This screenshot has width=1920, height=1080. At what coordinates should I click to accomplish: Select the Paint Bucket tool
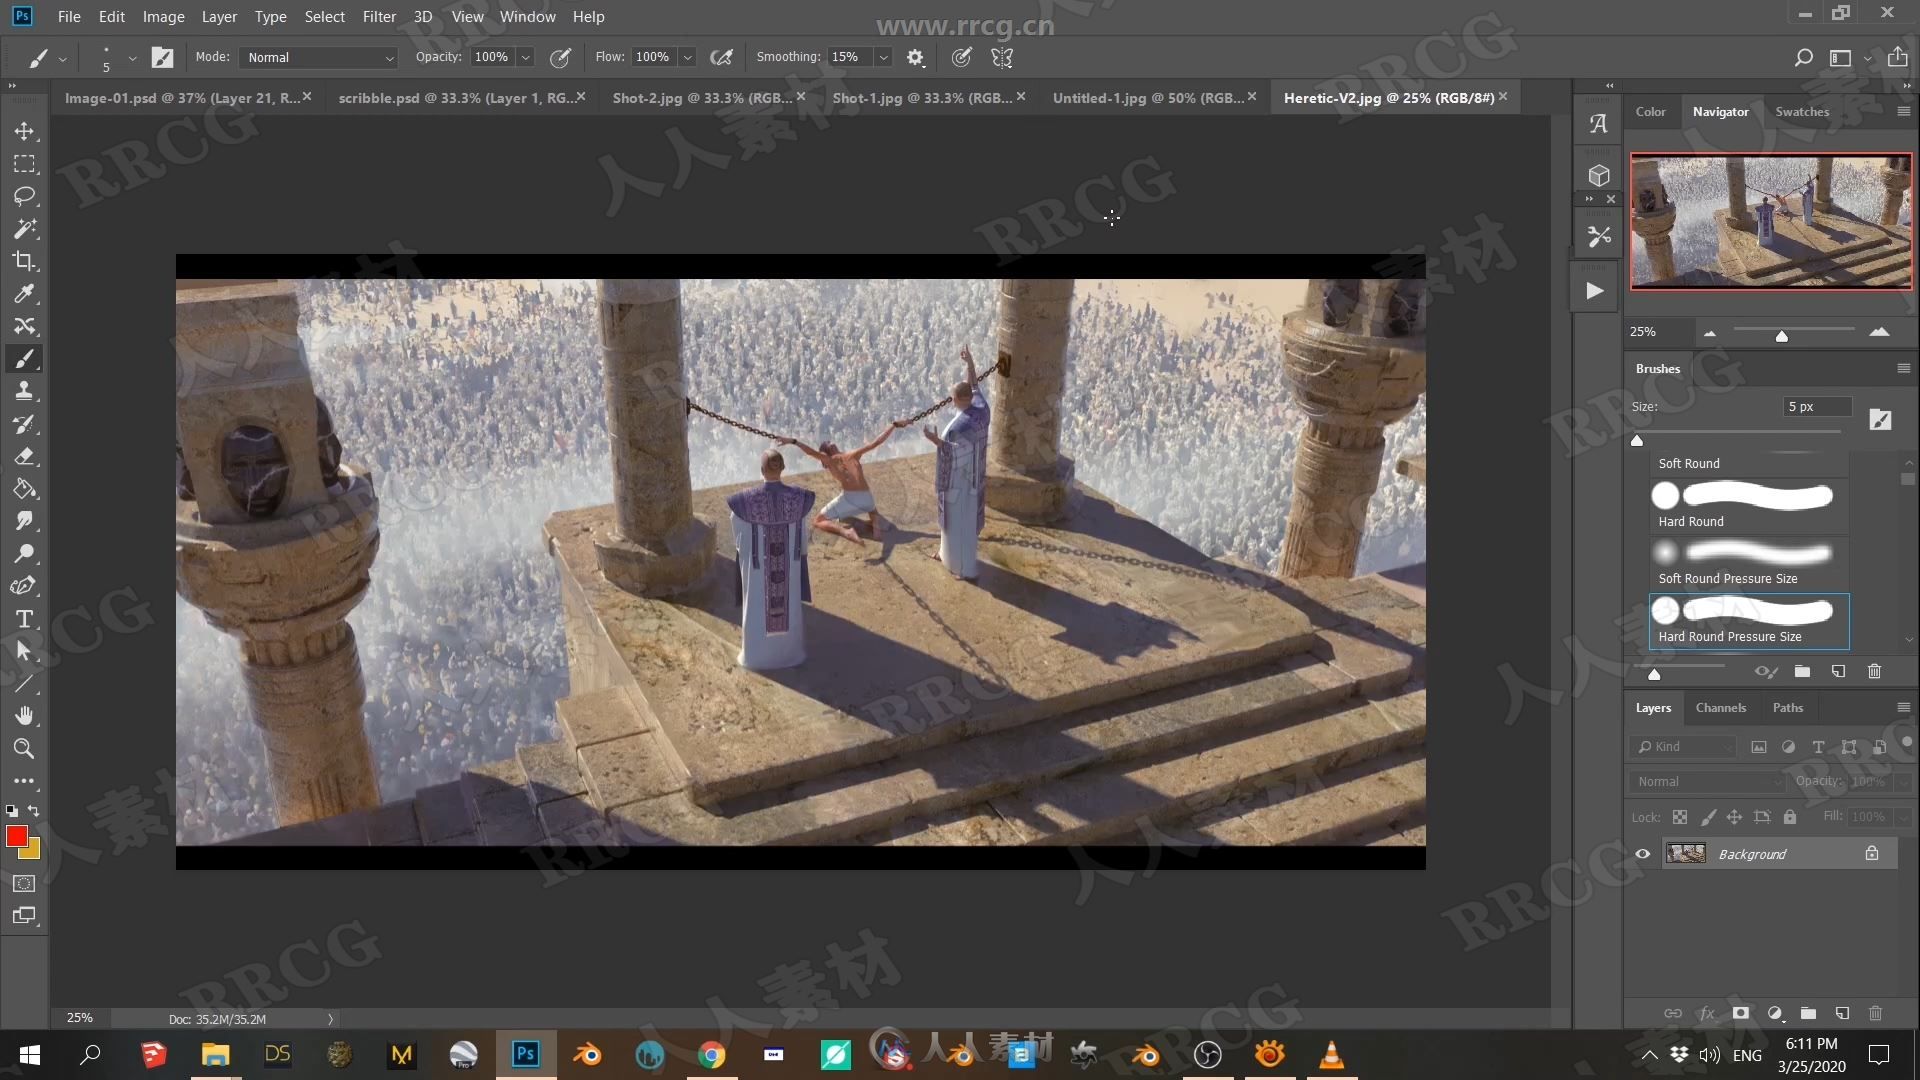[24, 489]
